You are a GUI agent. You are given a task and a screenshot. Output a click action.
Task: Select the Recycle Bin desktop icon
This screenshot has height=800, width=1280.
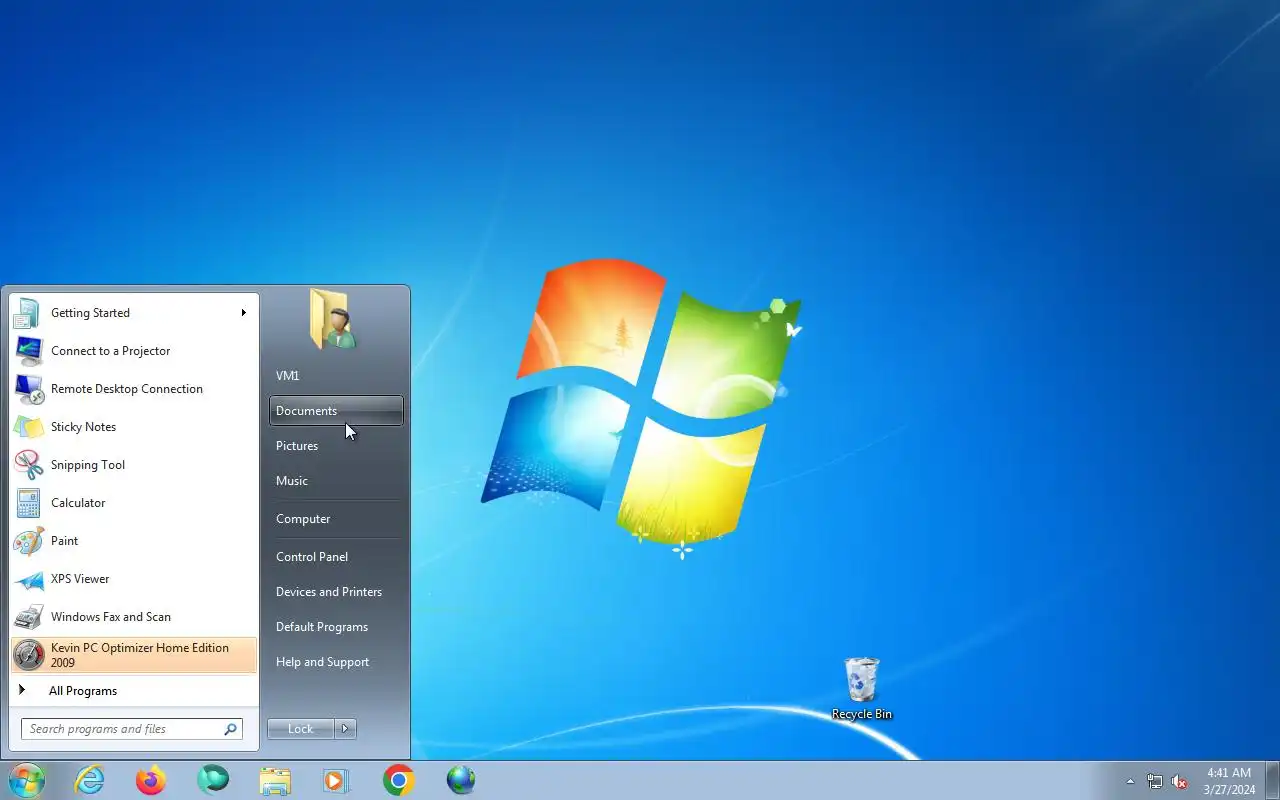[862, 688]
